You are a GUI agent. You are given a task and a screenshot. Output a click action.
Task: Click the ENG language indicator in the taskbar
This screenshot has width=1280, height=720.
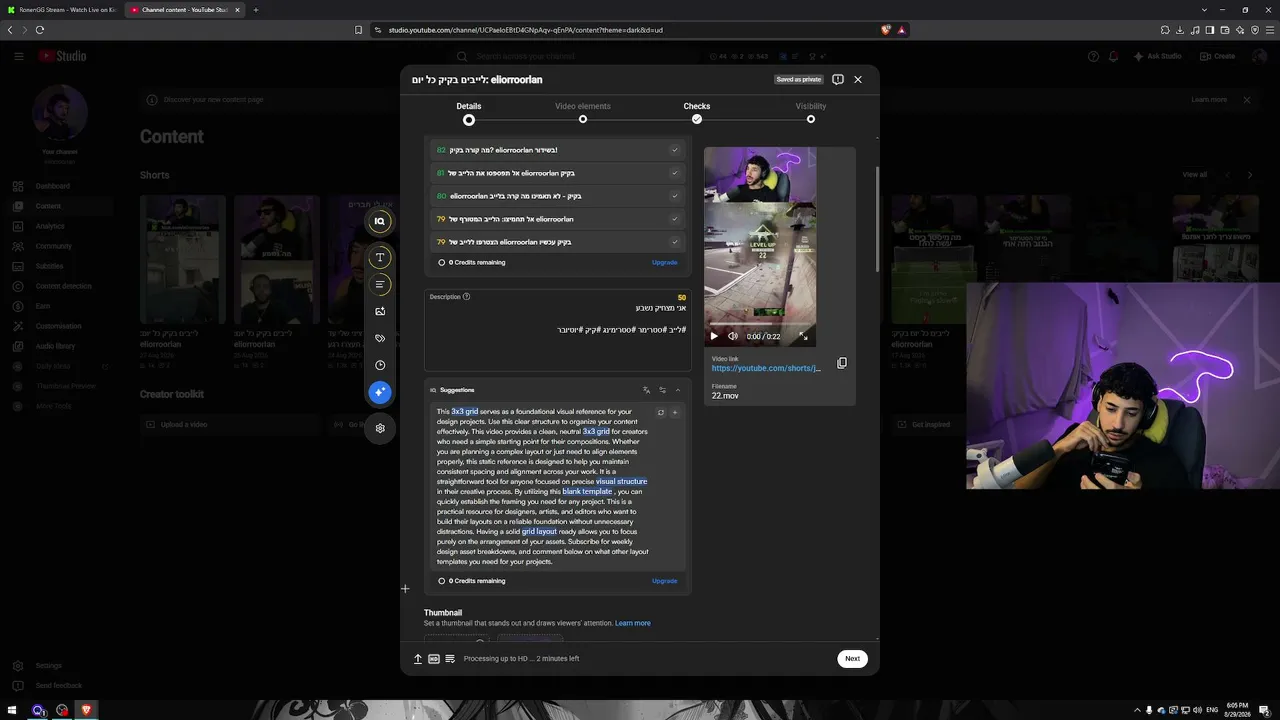[x=1212, y=710]
